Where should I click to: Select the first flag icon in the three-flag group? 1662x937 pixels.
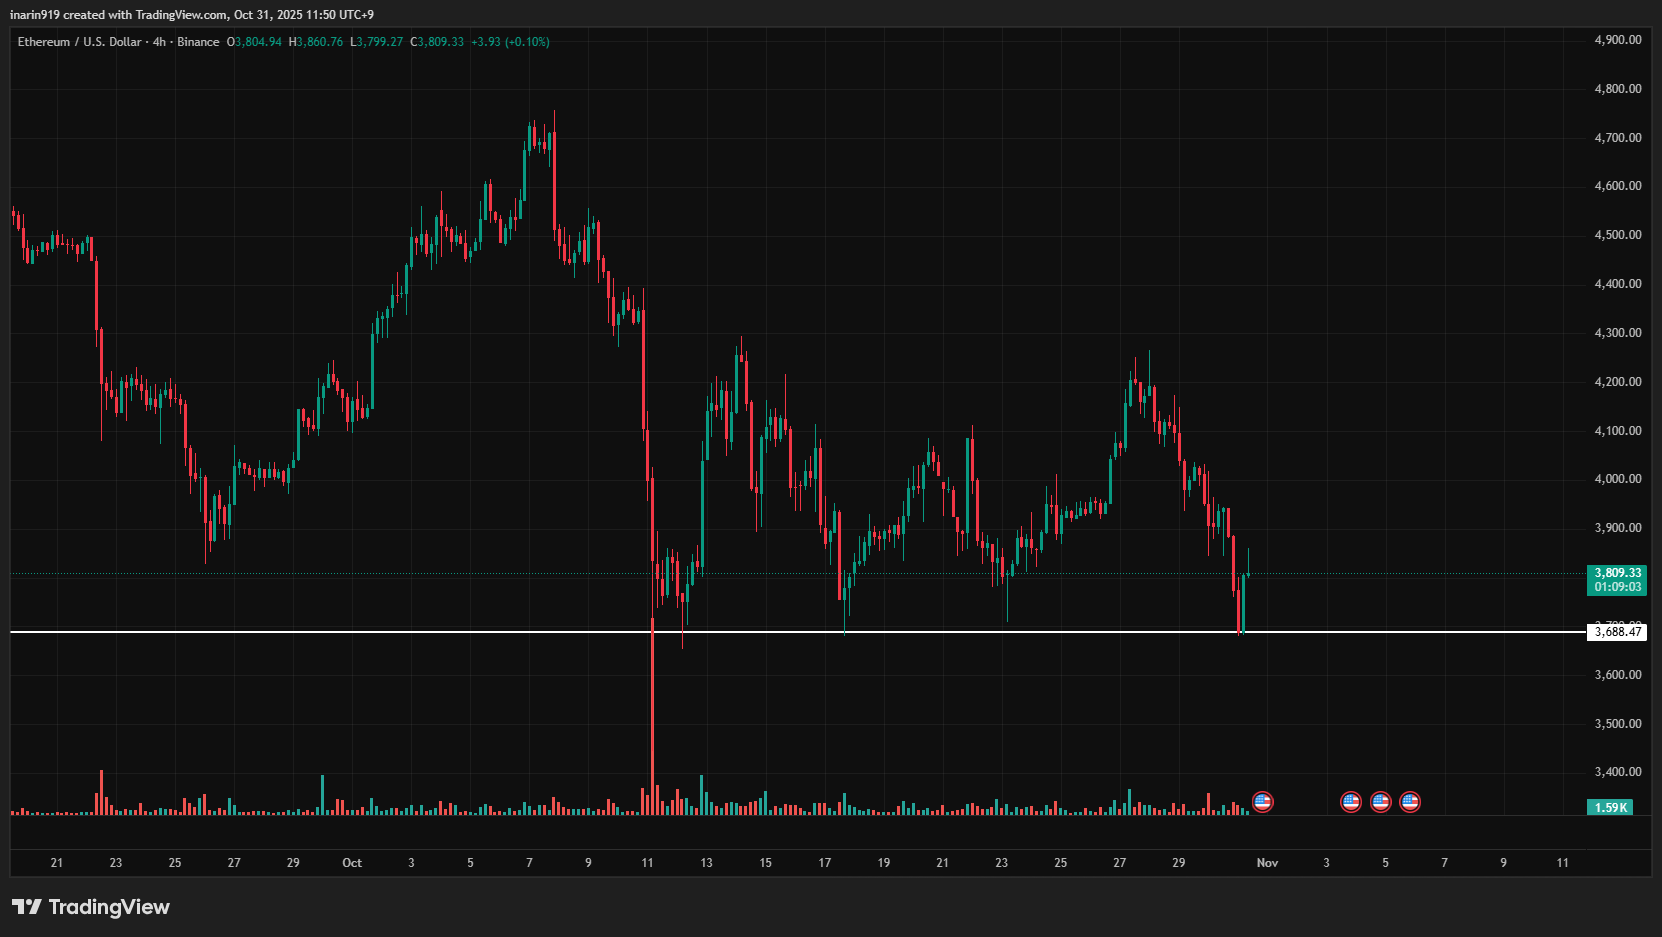[x=1351, y=801]
